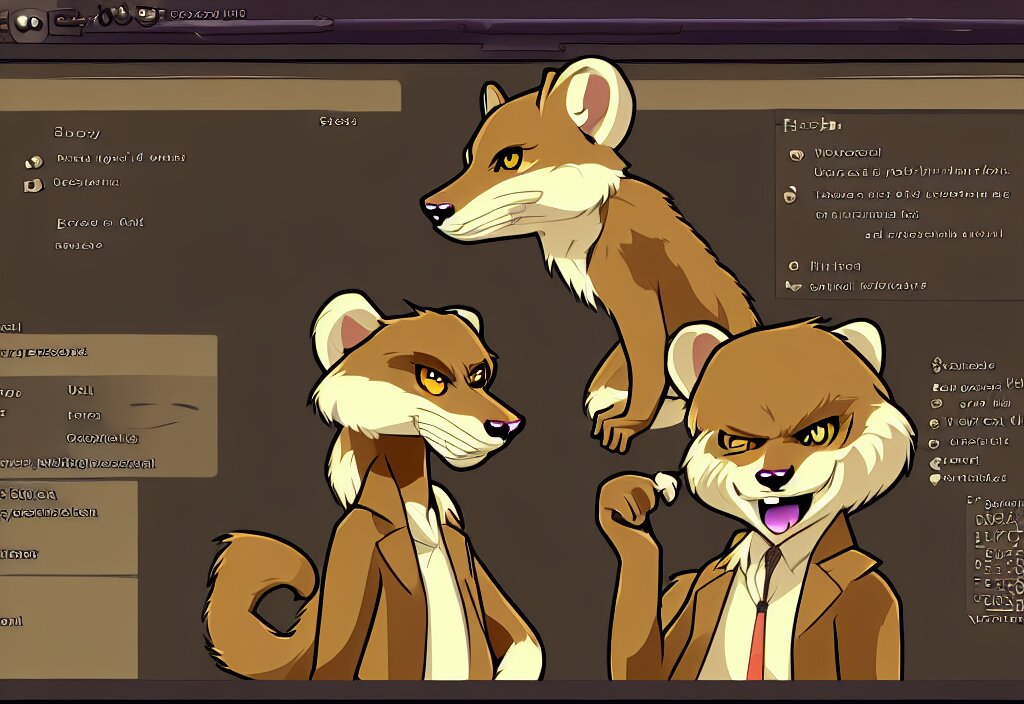
Task: Click the square icon below it in the upper-left list
Action: 33,185
